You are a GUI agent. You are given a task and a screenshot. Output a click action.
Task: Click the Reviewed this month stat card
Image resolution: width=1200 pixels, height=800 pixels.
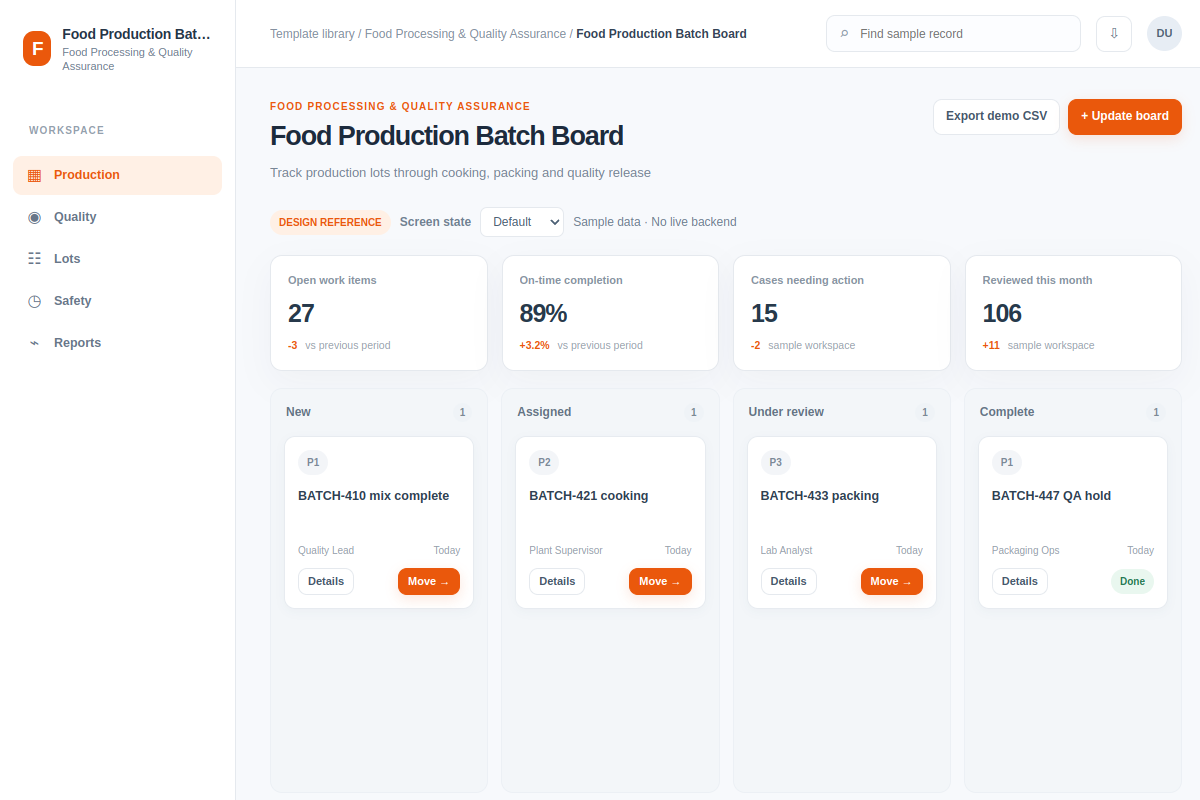1073,313
